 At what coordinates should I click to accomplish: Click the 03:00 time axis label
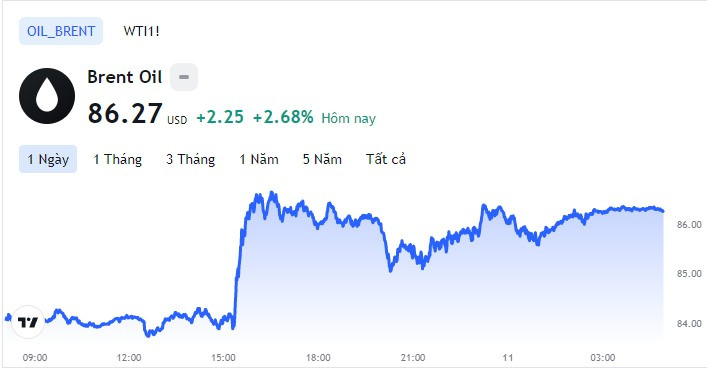[602, 357]
